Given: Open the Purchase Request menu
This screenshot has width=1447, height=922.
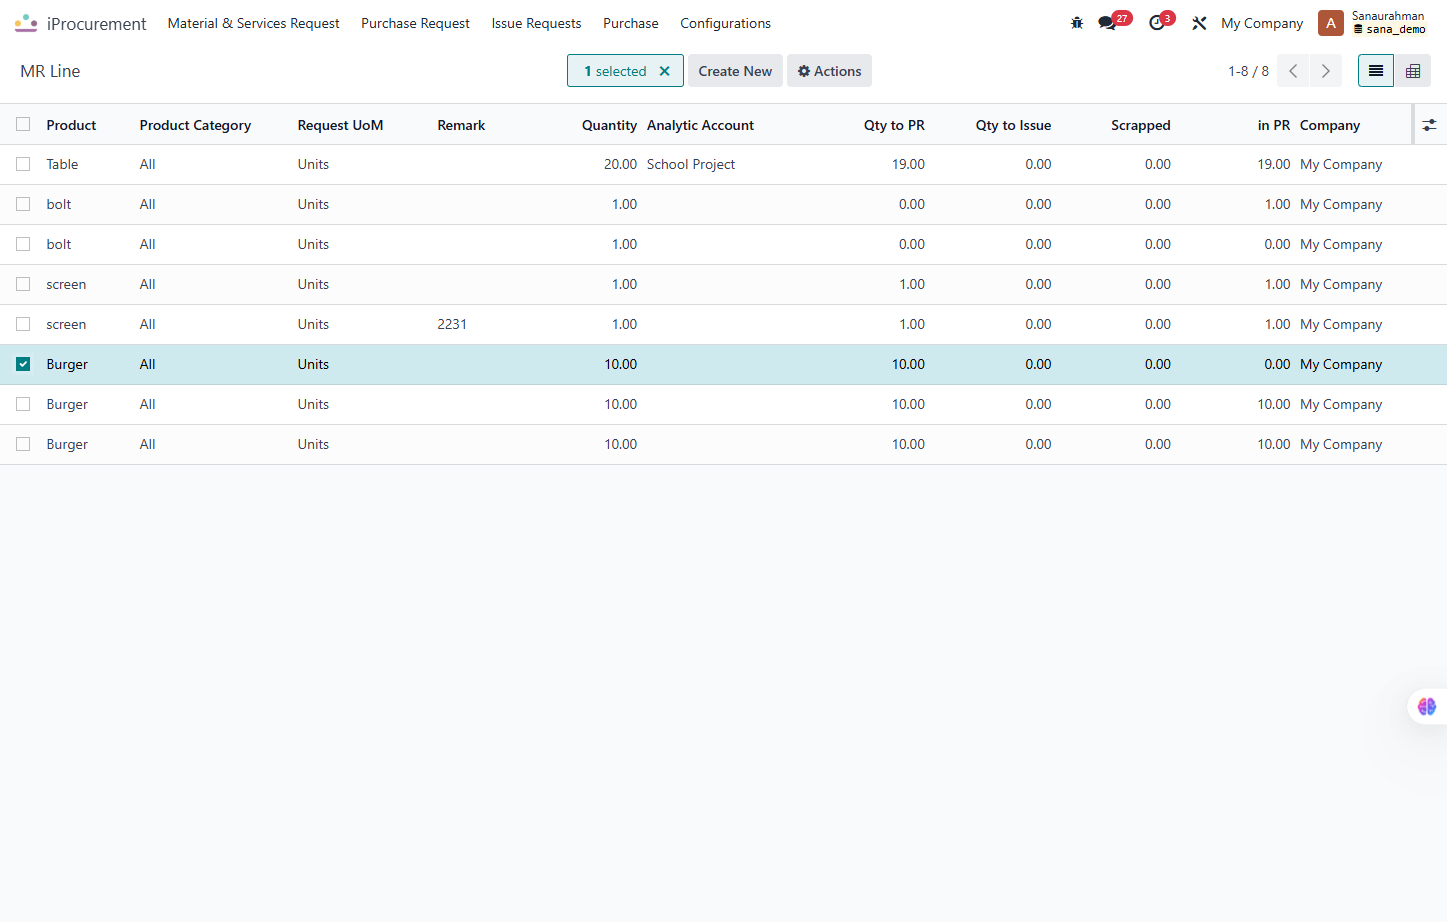Looking at the screenshot, I should coord(415,23).
